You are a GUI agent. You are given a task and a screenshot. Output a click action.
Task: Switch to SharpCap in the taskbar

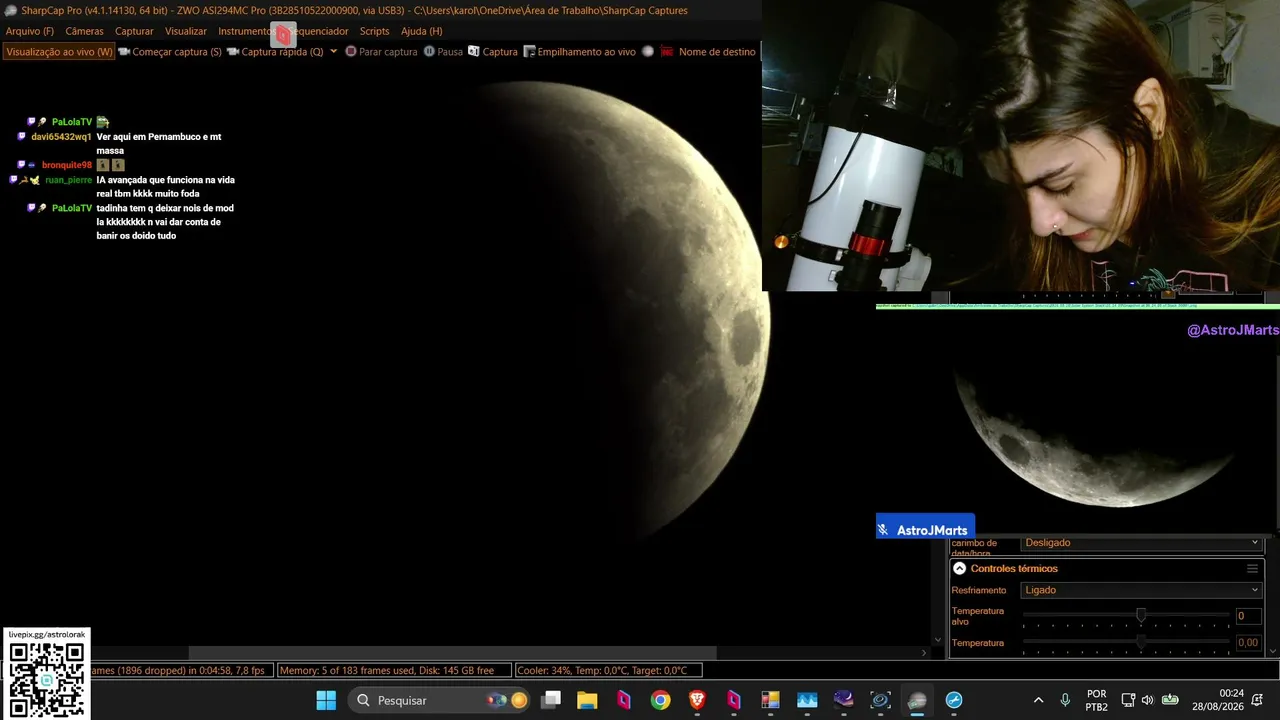[917, 700]
